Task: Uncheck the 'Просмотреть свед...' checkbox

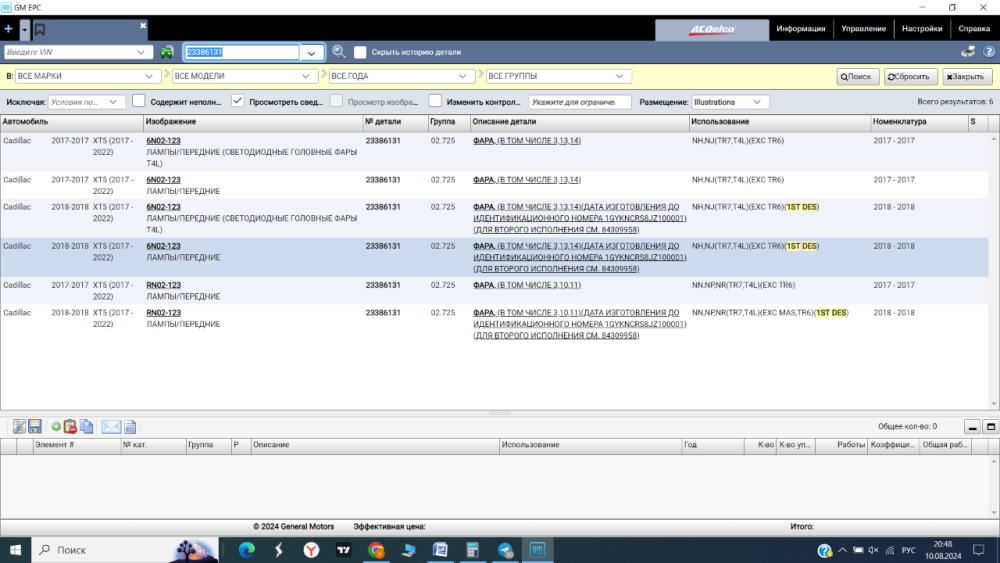Action: (x=238, y=101)
